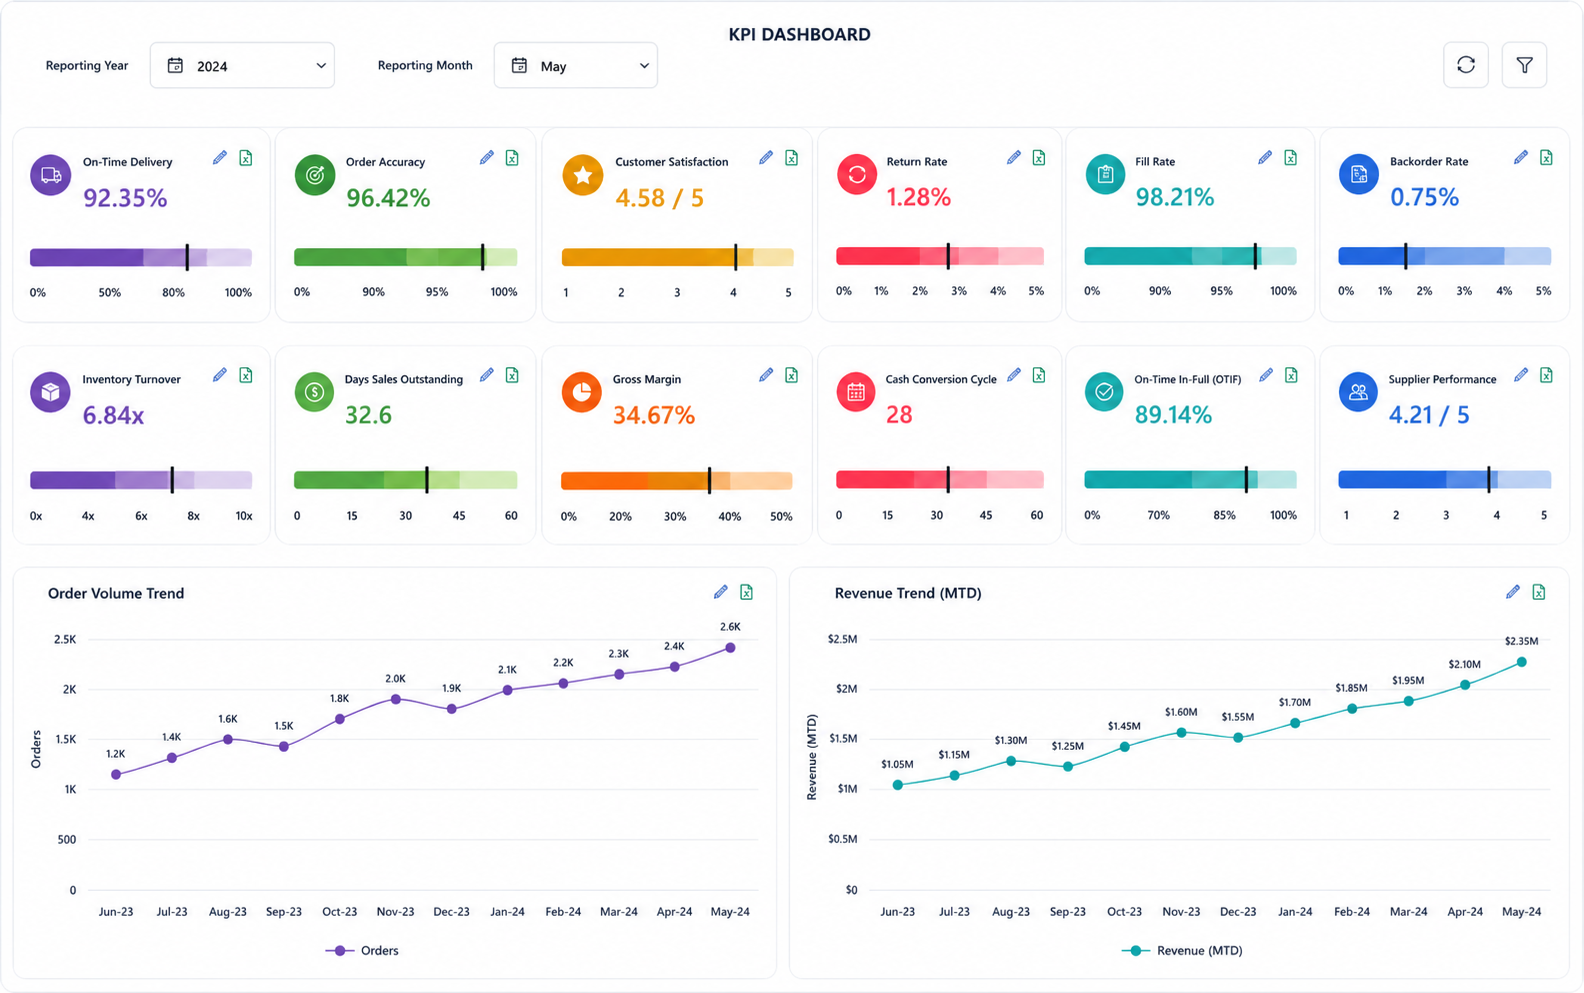
Task: Click the refresh icon button
Action: tap(1466, 65)
